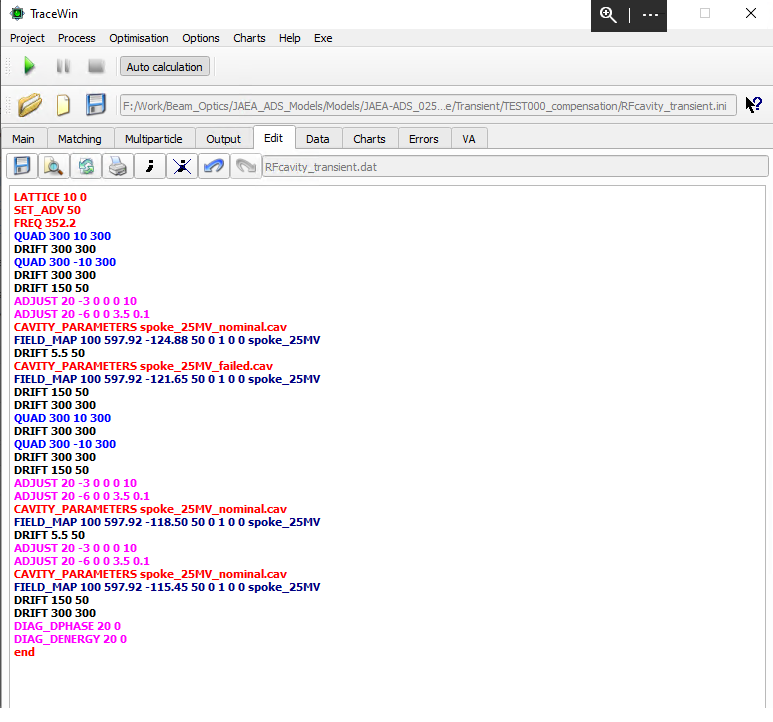Click the line 'SET_ADV 50'
The width and height of the screenshot is (773, 722).
(x=47, y=210)
